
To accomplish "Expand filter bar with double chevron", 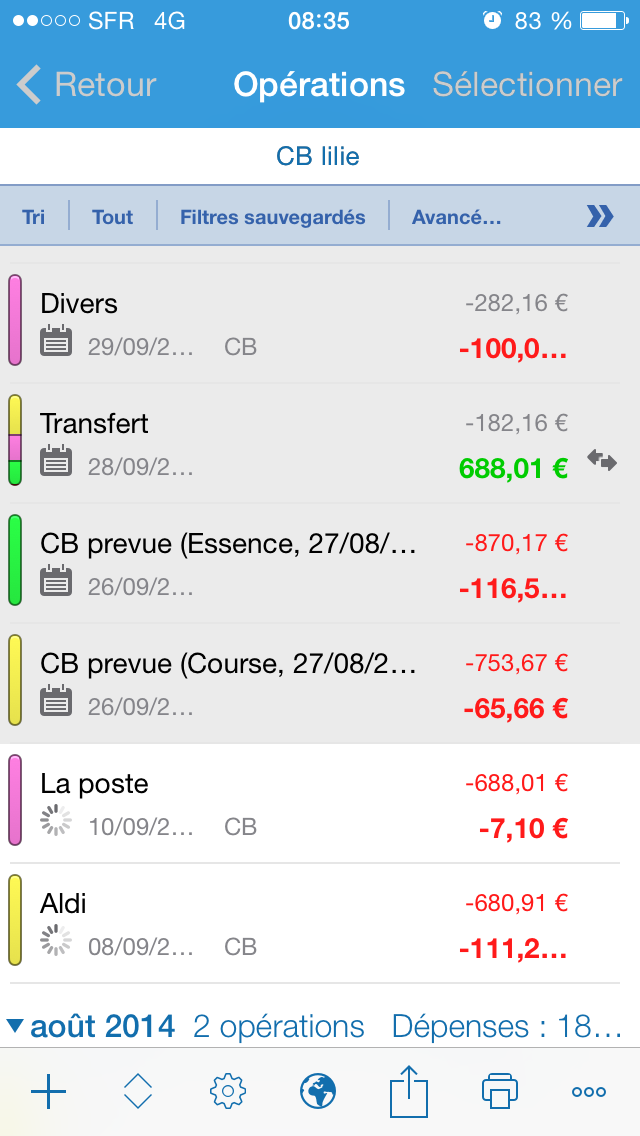I will coord(599,216).
